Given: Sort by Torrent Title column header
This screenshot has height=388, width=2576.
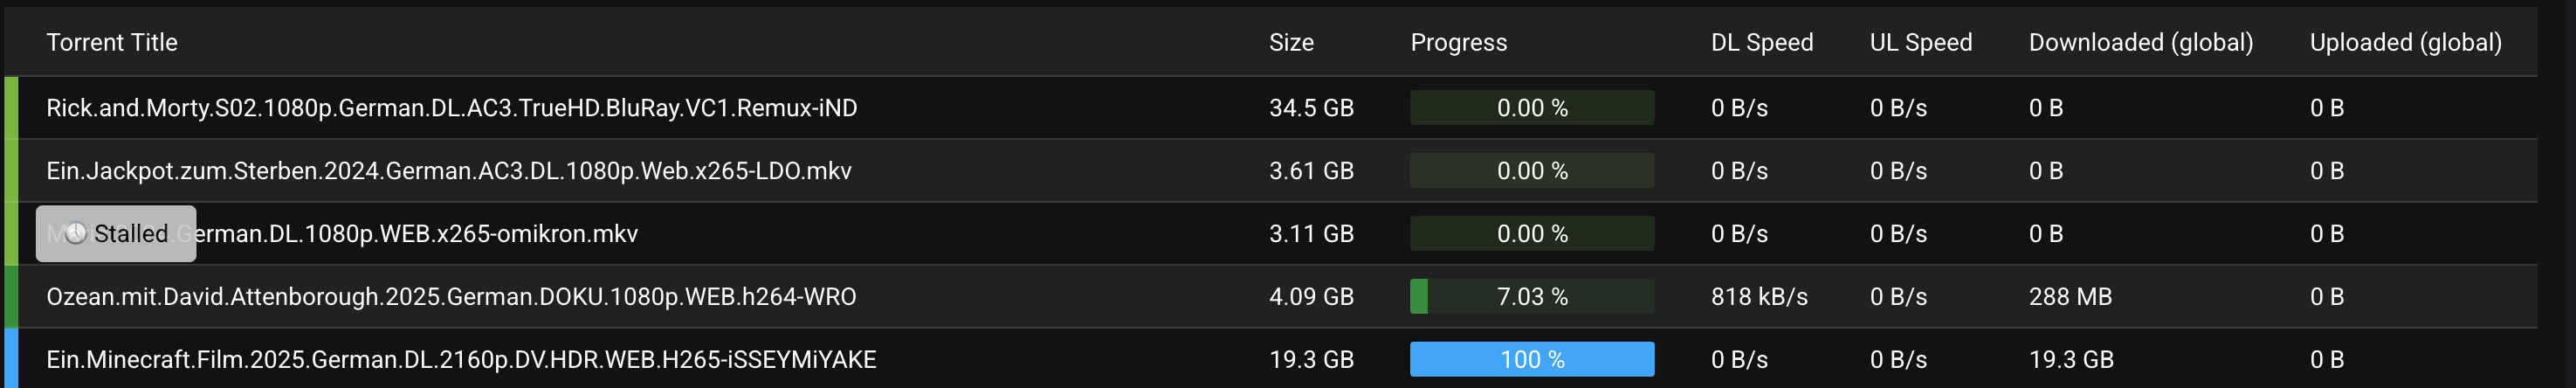Looking at the screenshot, I should point(112,42).
